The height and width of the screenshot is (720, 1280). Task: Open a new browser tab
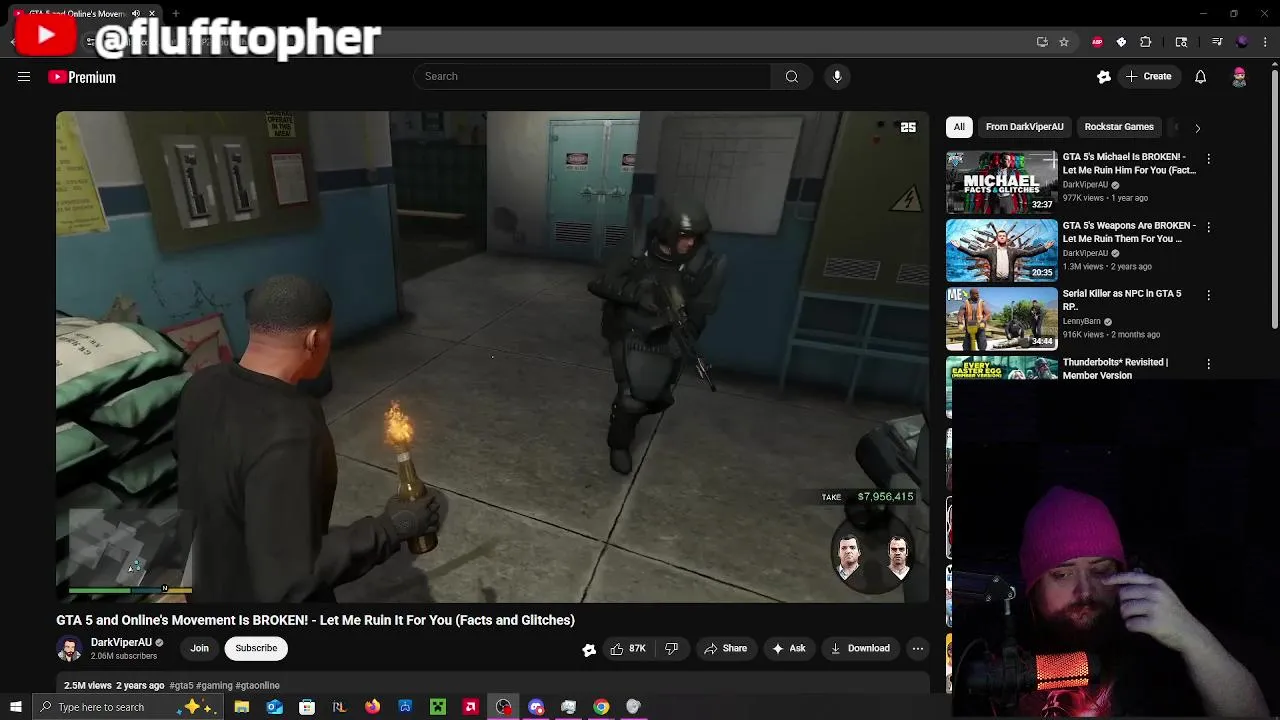click(175, 13)
